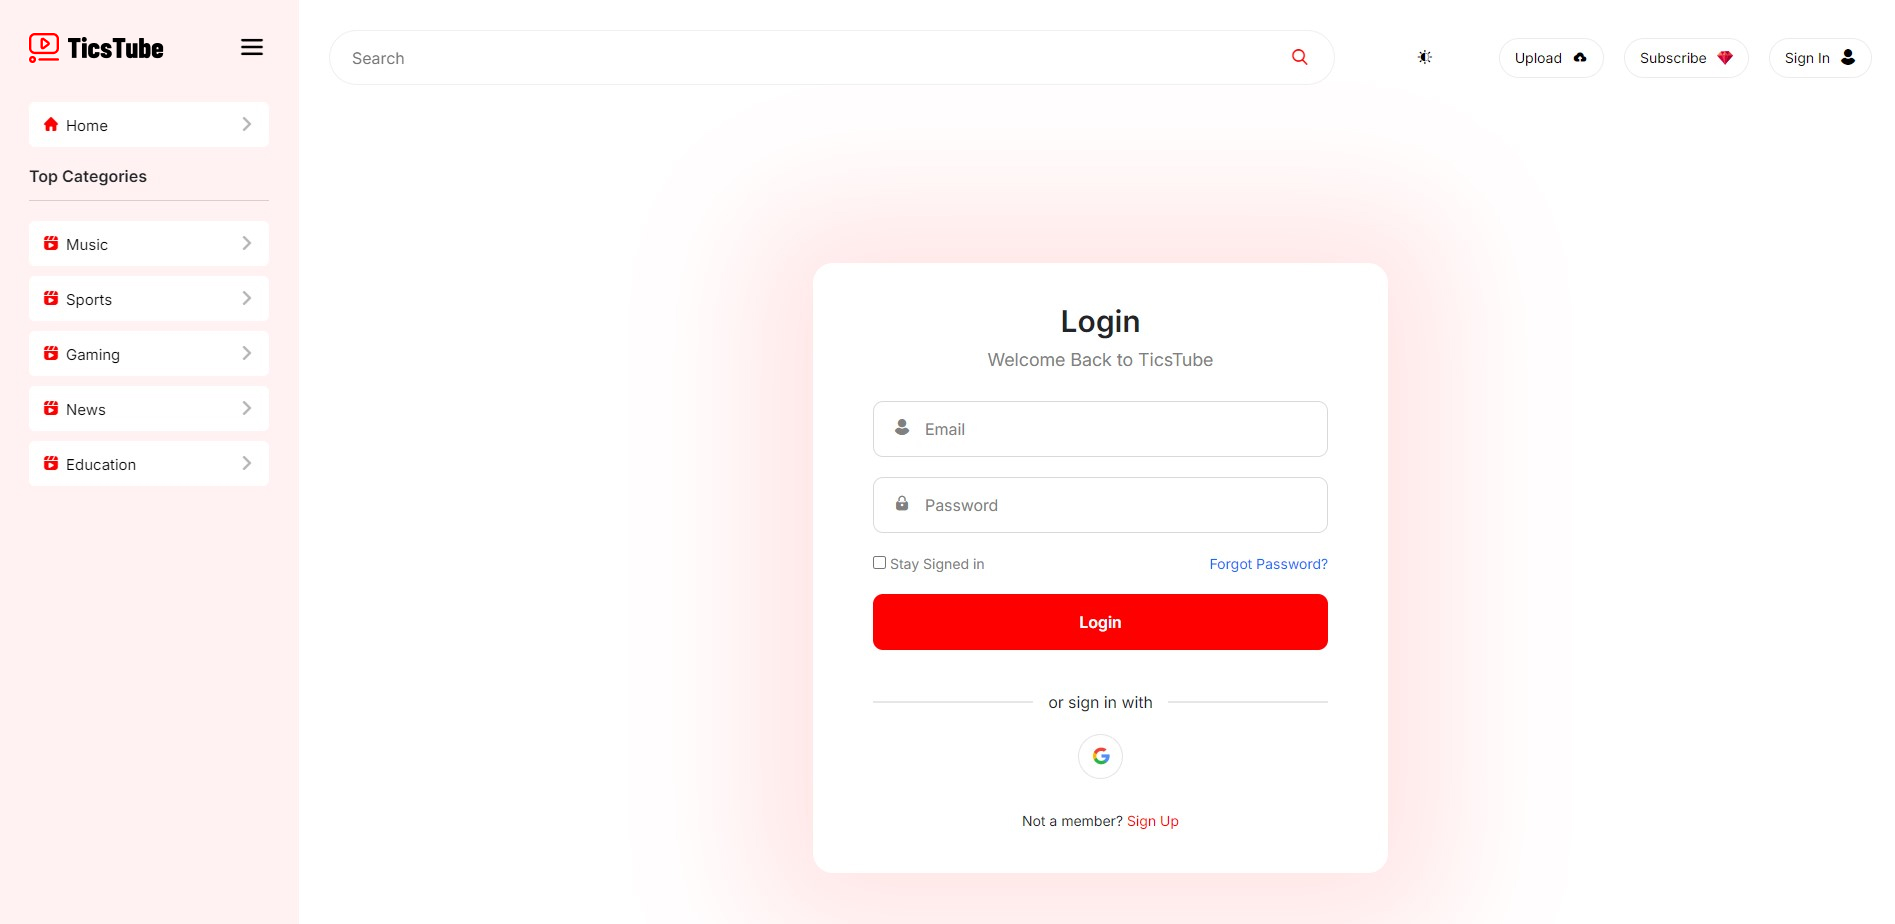Expand the Home chevron arrow
This screenshot has width=1895, height=924.
pyautogui.click(x=247, y=124)
